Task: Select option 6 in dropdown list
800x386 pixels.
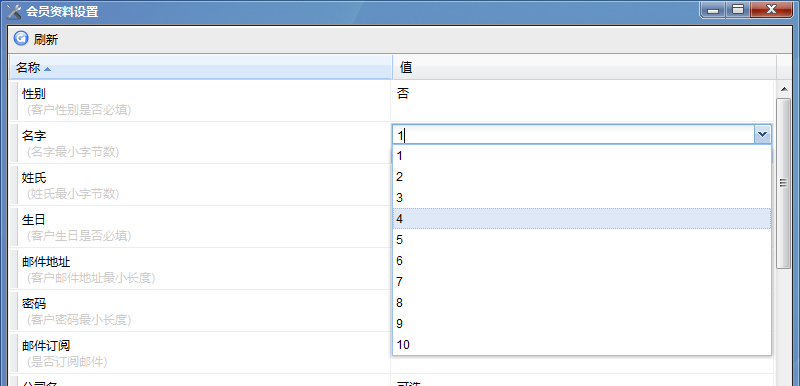Action: coord(582,261)
